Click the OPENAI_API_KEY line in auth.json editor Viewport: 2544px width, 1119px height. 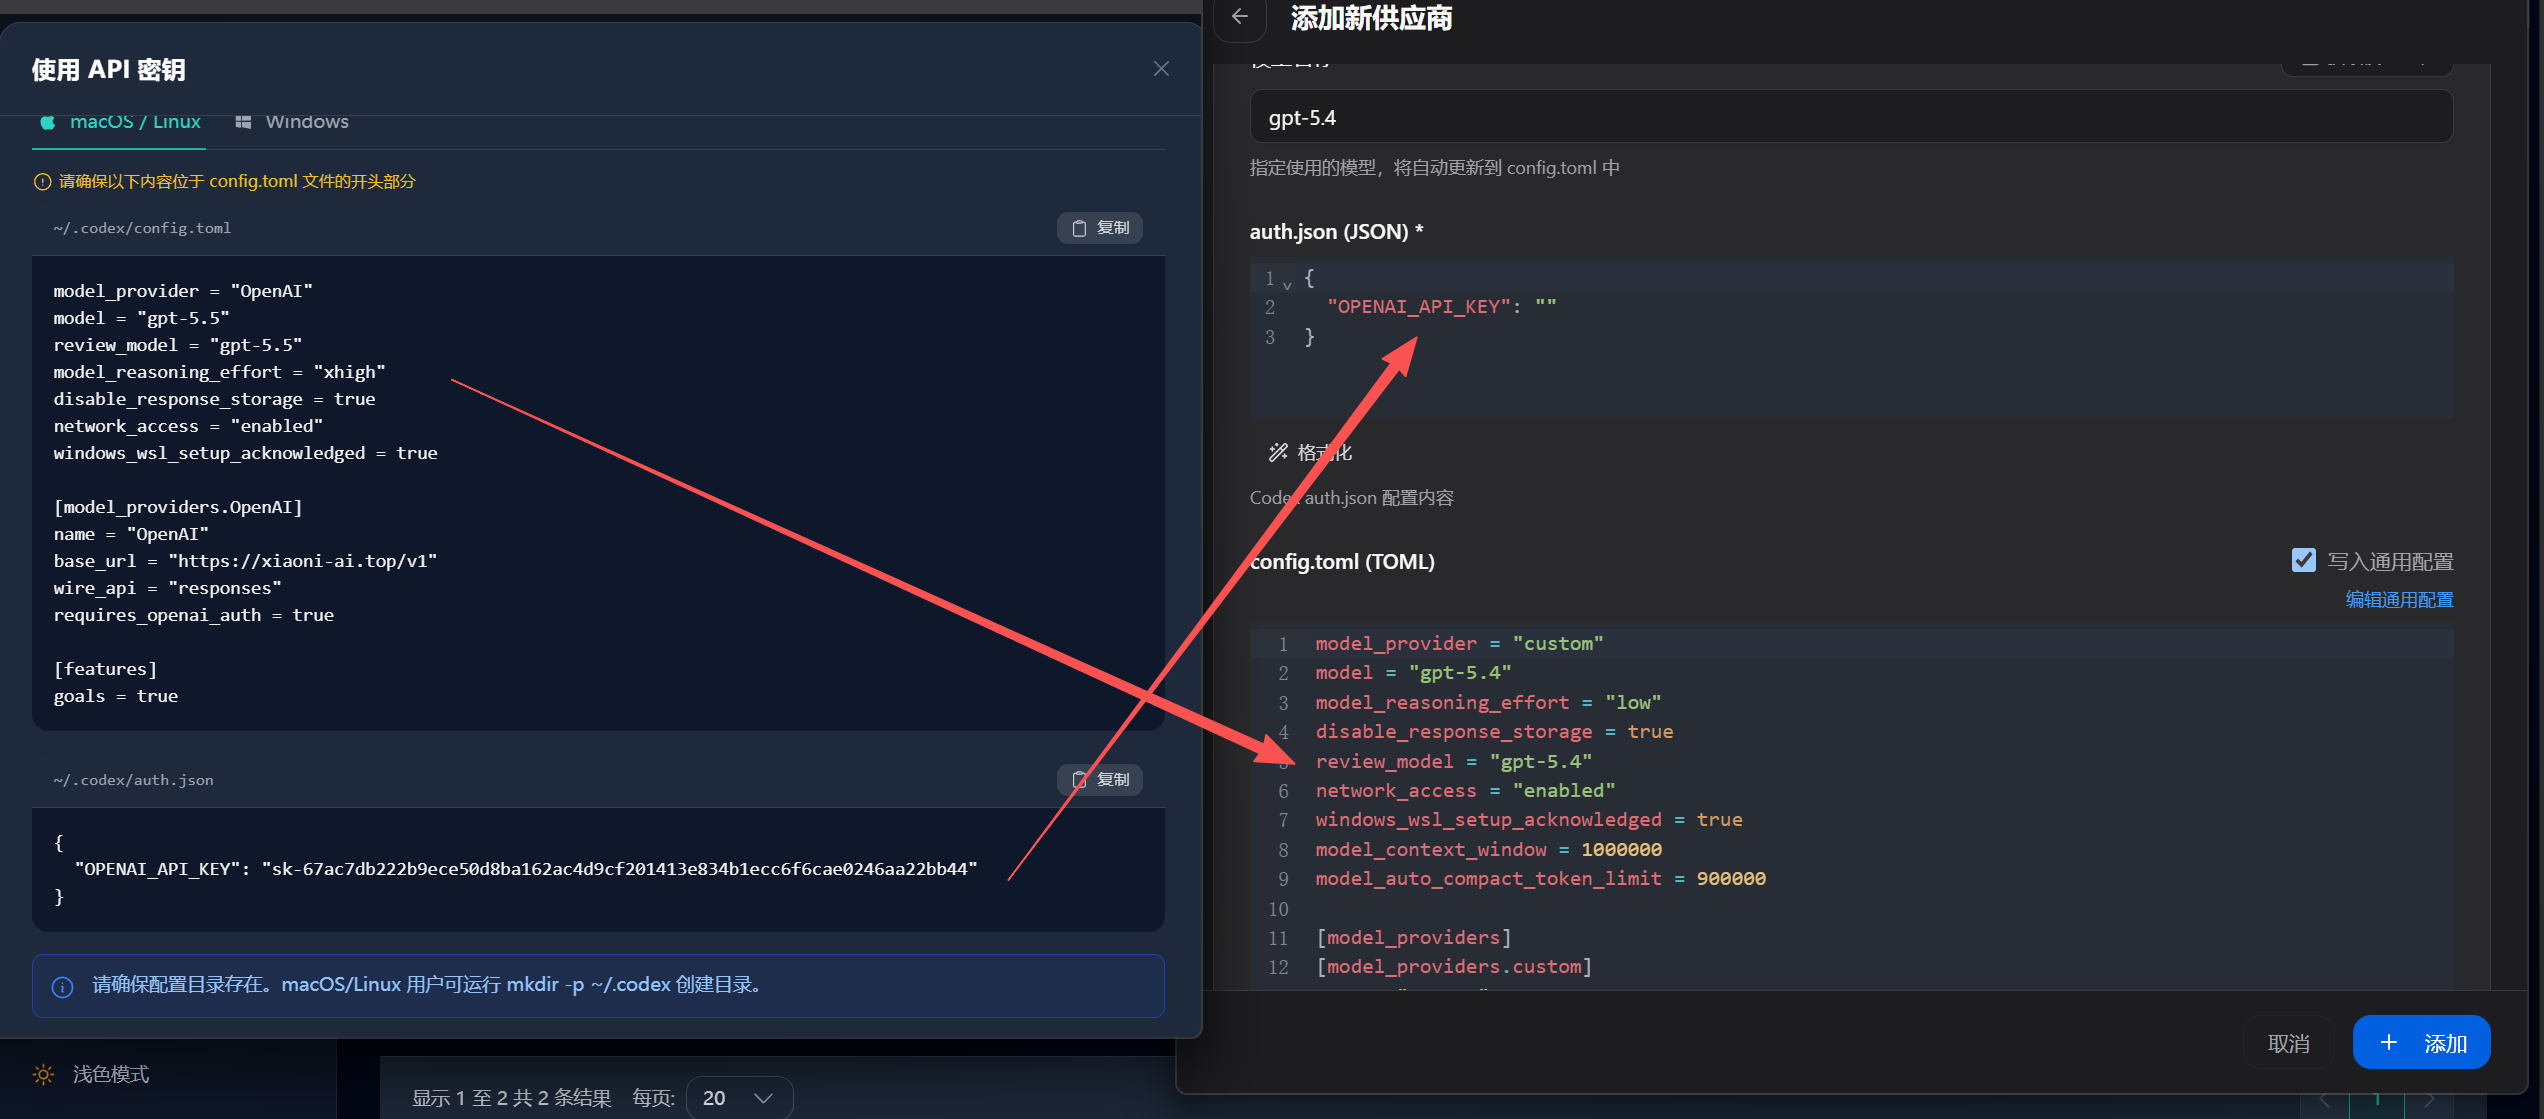click(x=1441, y=307)
